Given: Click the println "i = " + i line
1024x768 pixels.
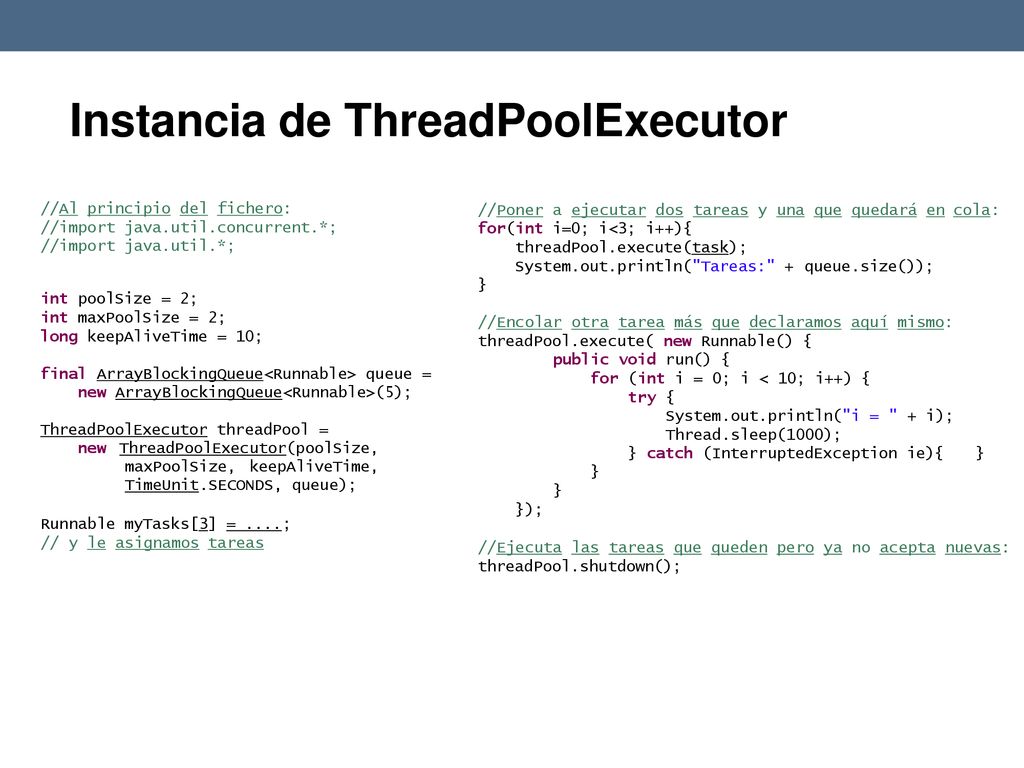Looking at the screenshot, I should 809,416.
